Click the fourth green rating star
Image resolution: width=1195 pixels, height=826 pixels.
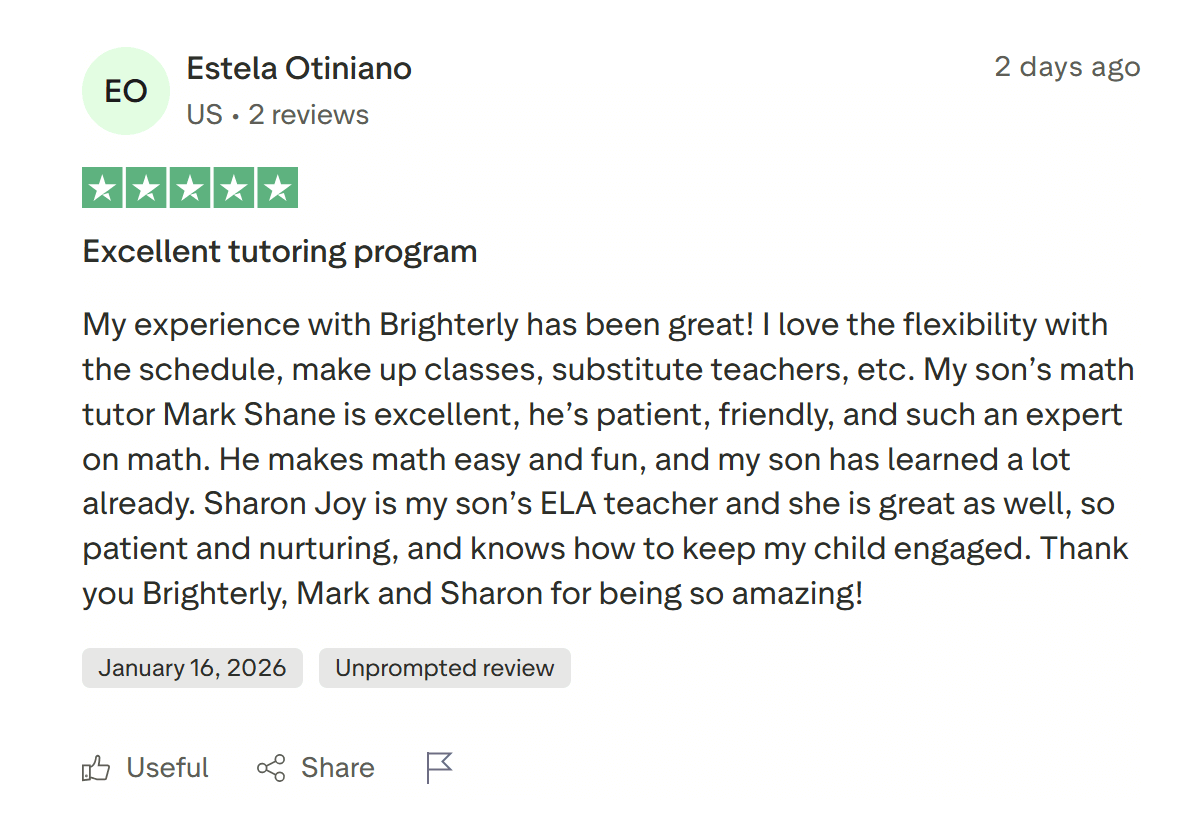234,189
